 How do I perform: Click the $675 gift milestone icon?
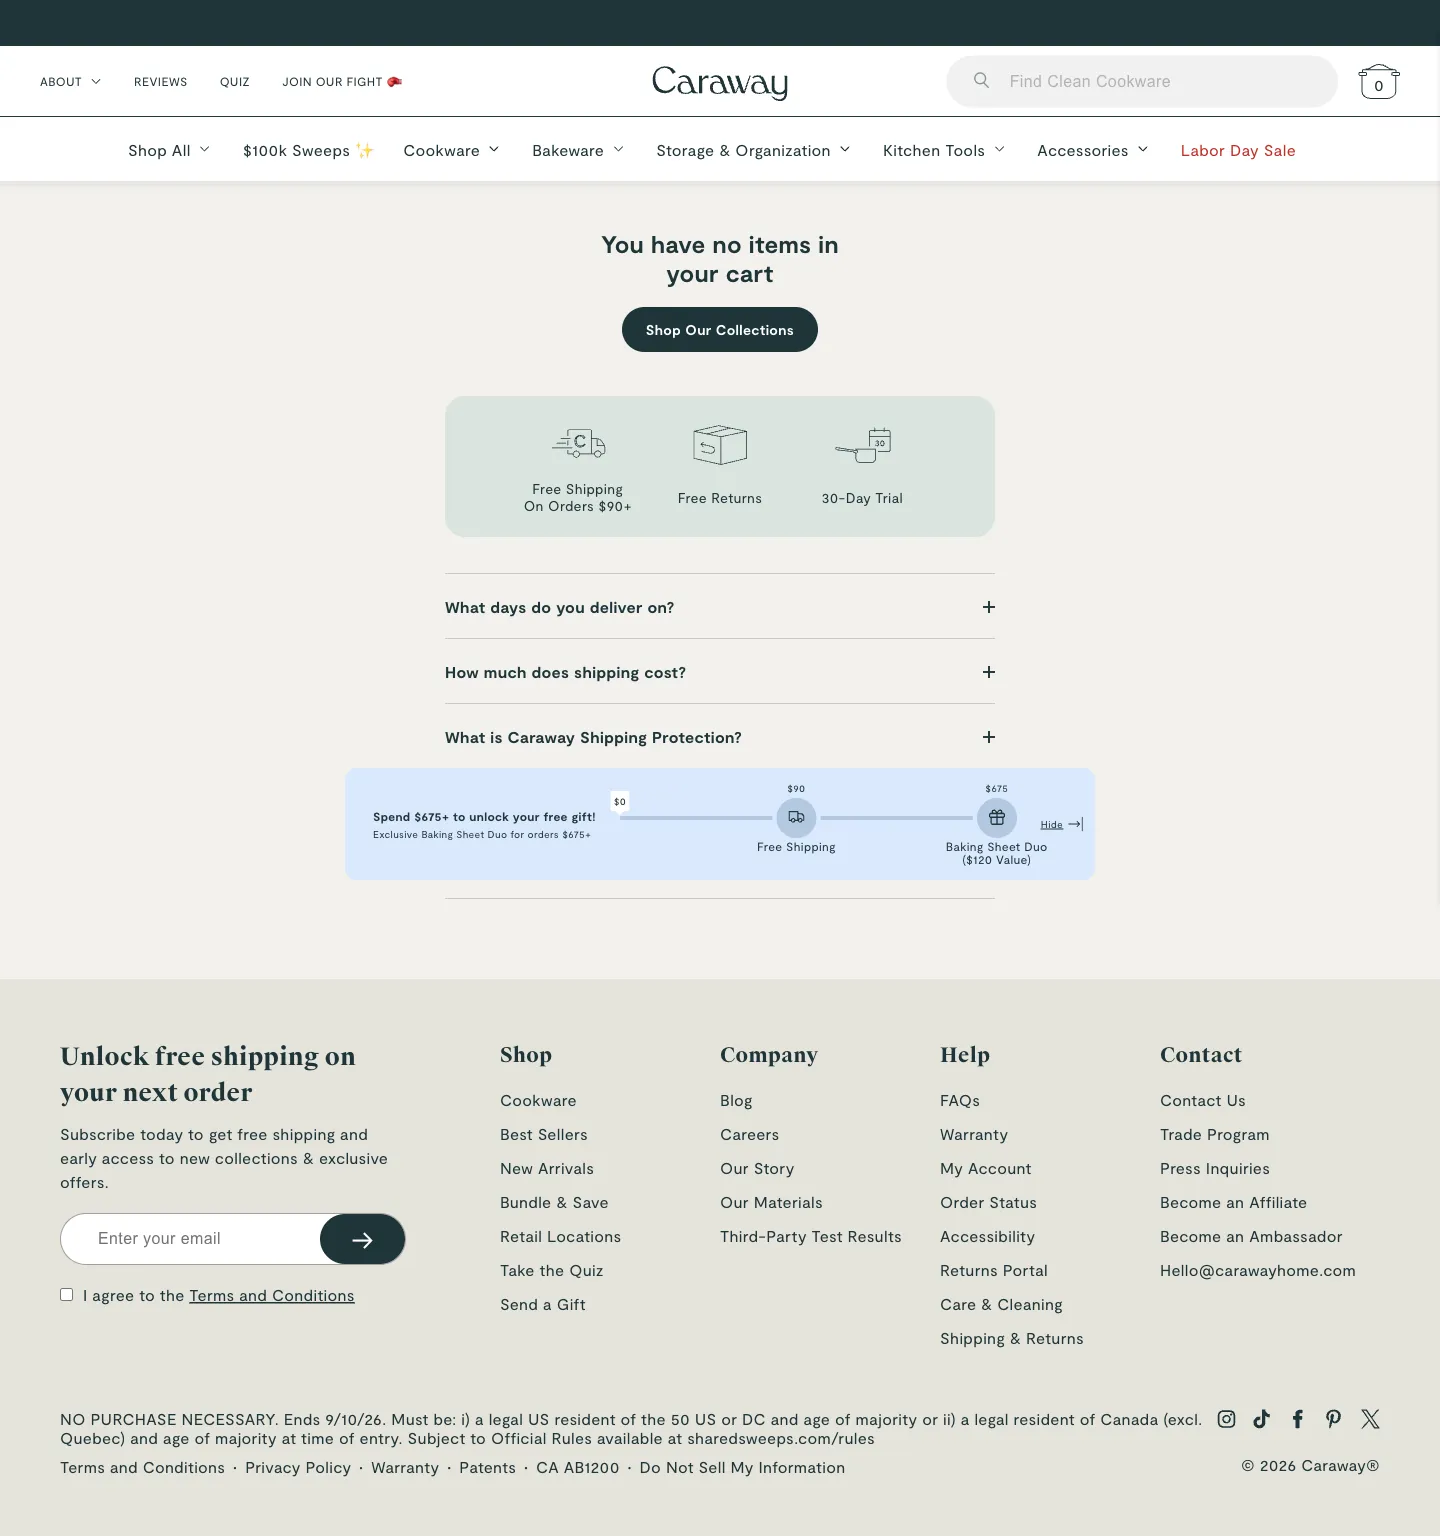click(997, 818)
